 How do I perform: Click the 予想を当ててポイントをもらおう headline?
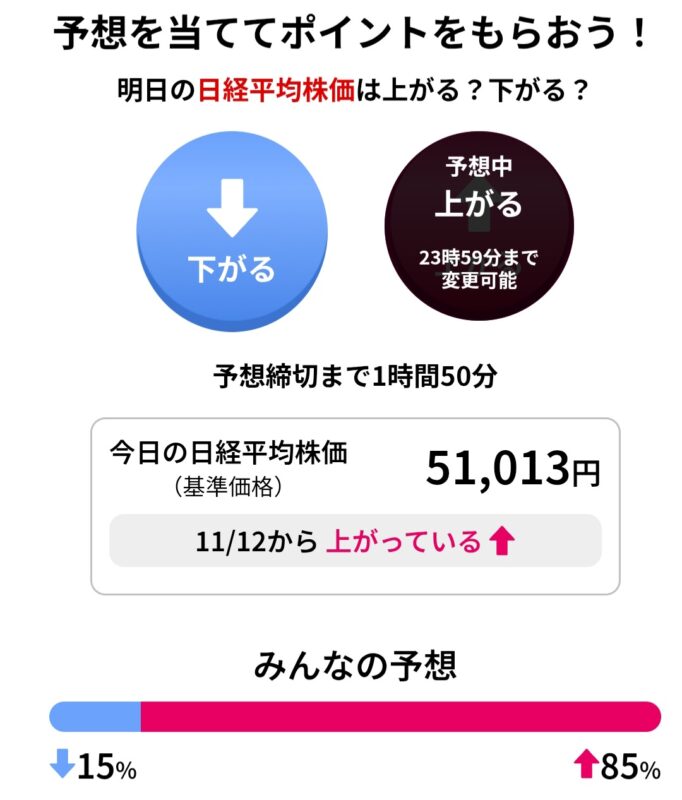[341, 36]
